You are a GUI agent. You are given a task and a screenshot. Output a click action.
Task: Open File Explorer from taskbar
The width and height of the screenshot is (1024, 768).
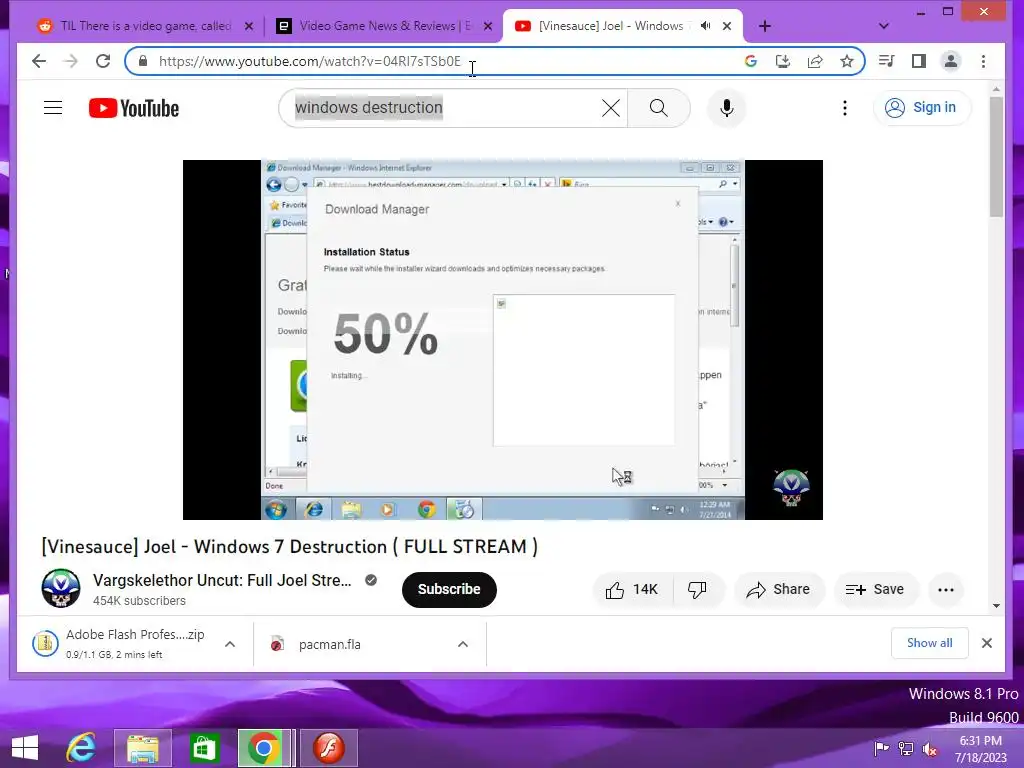[142, 748]
